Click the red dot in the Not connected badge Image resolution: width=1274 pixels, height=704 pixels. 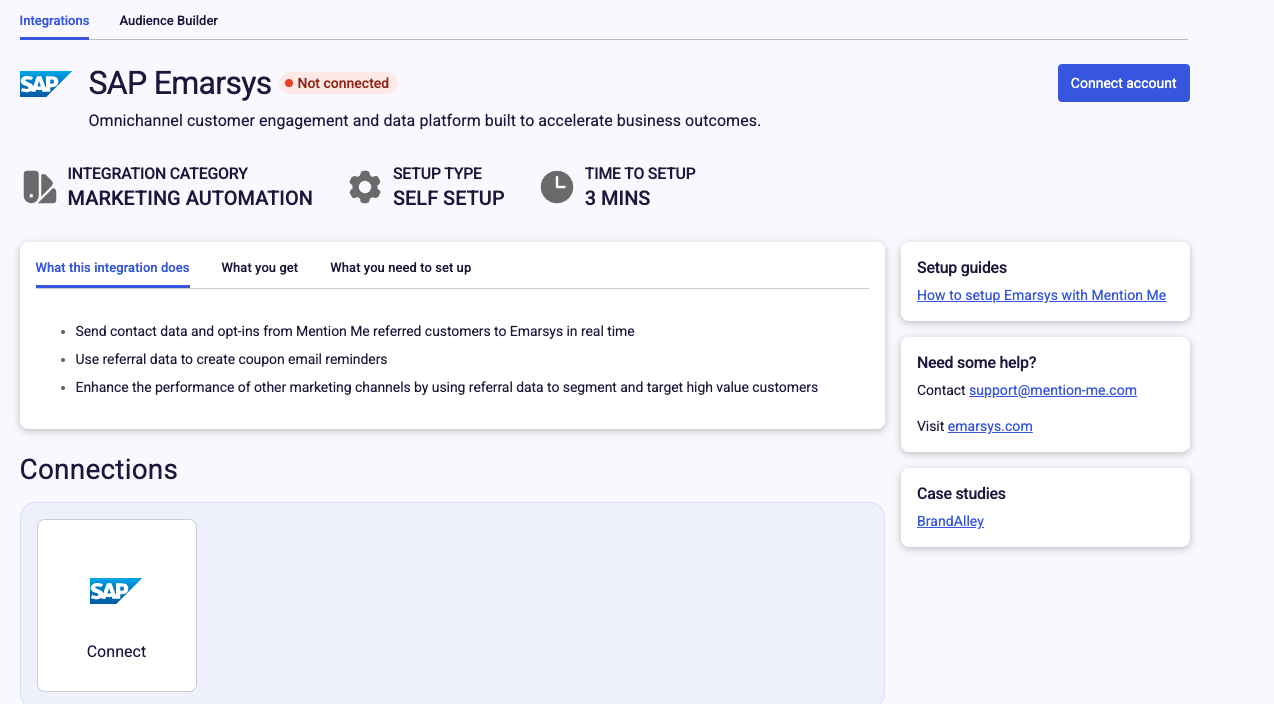[288, 84]
